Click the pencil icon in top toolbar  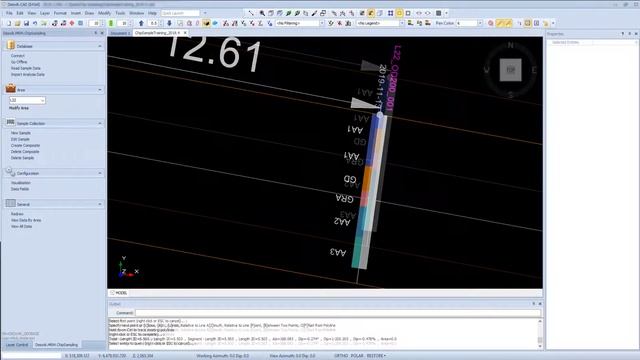[314, 13]
